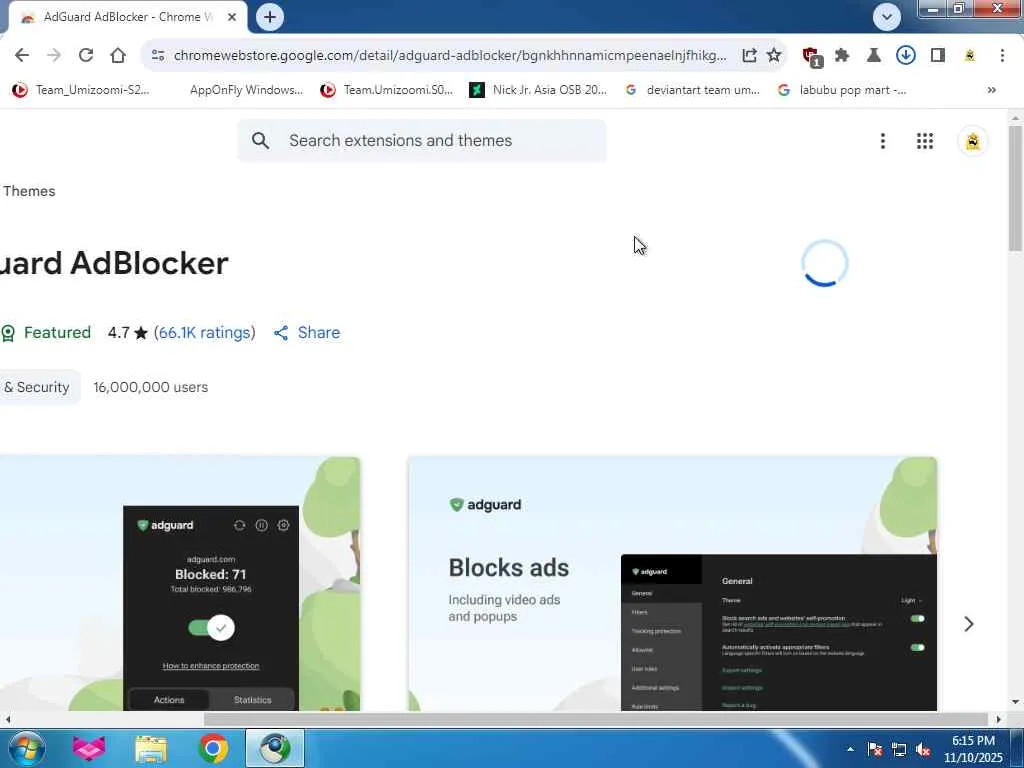
Task: Click the active globe browser taskbar icon
Action: tap(275, 748)
